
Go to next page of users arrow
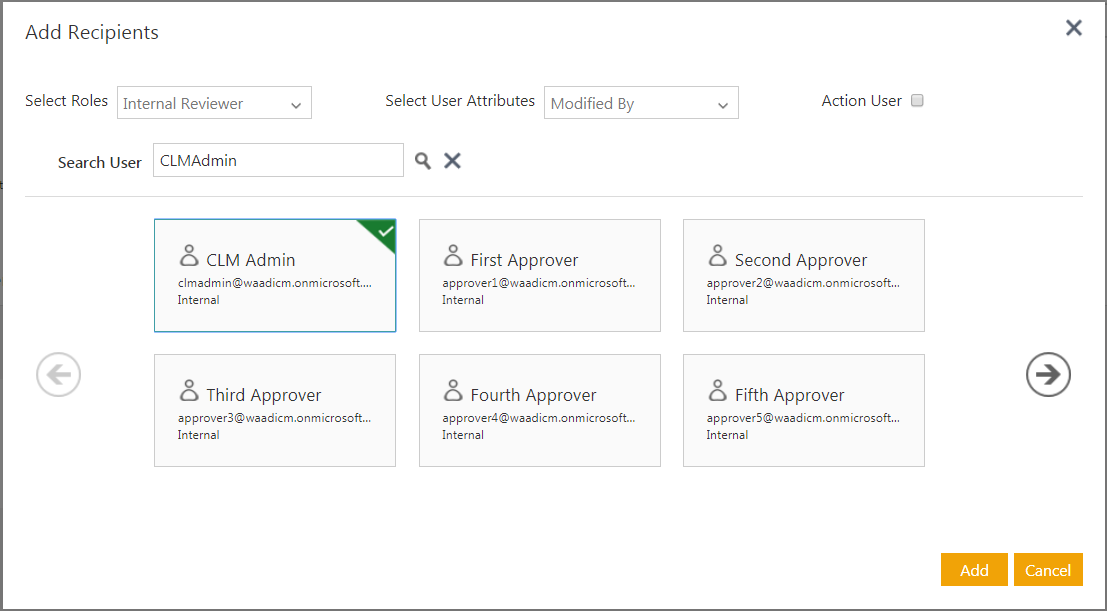1048,375
